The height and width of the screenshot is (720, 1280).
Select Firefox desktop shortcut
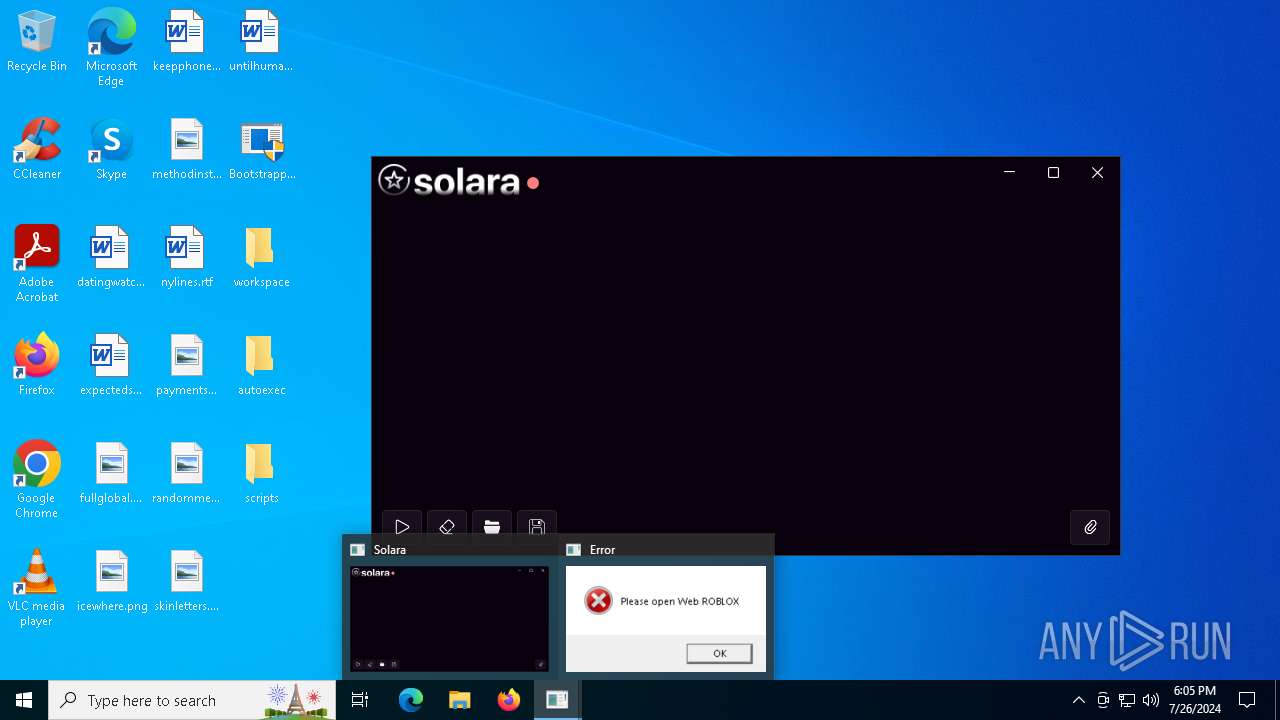coord(37,366)
